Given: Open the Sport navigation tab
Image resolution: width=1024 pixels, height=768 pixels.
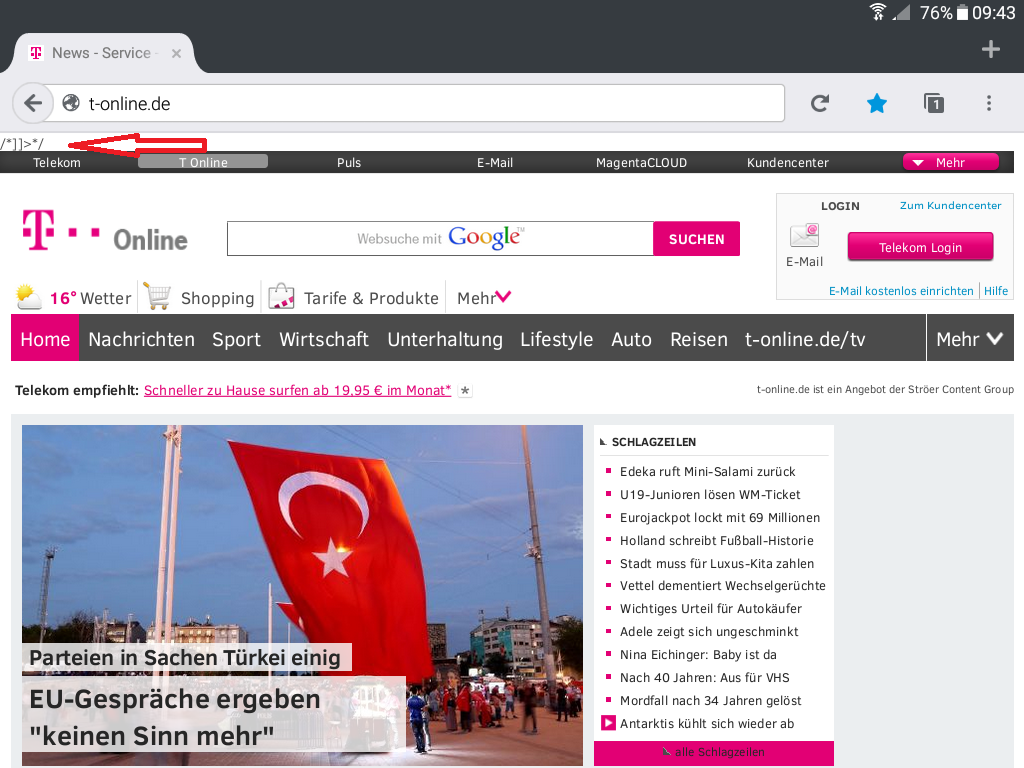Looking at the screenshot, I should 236,339.
